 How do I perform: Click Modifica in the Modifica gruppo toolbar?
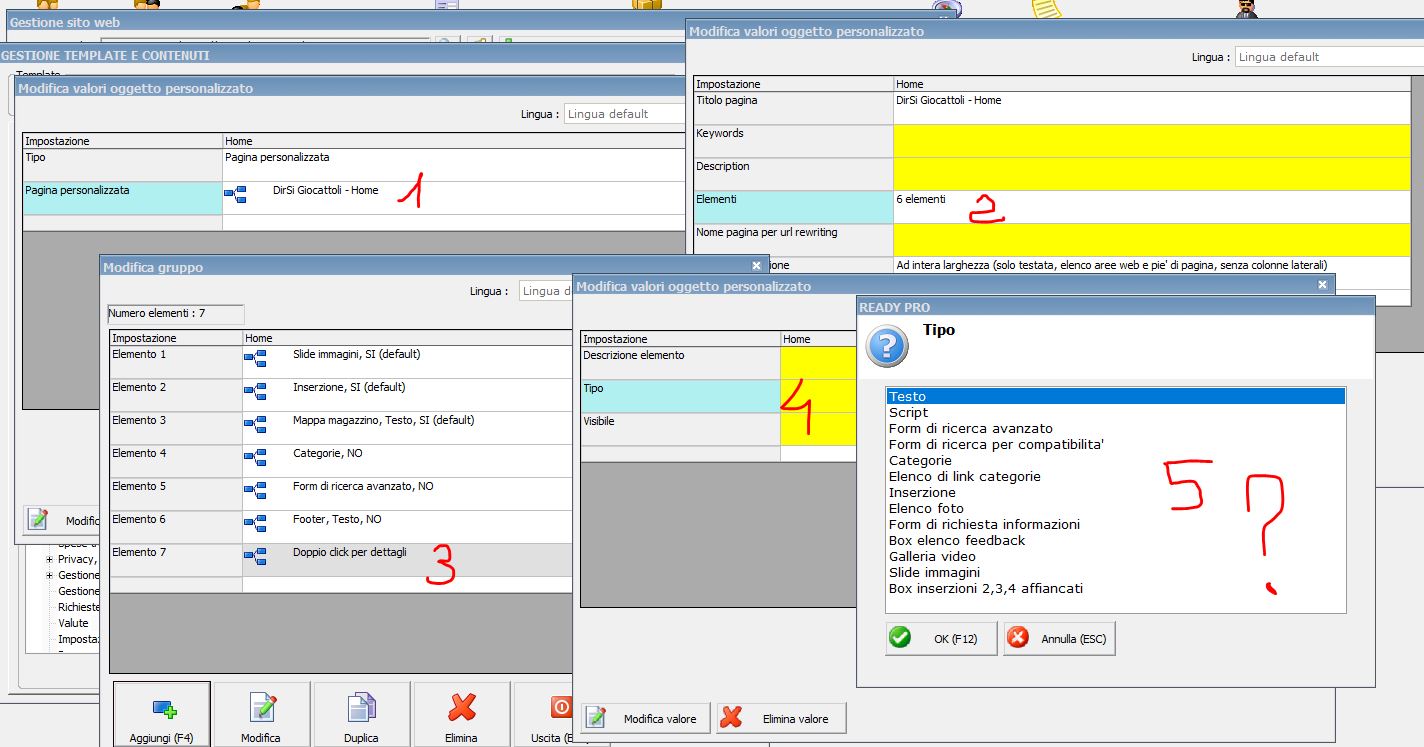261,716
